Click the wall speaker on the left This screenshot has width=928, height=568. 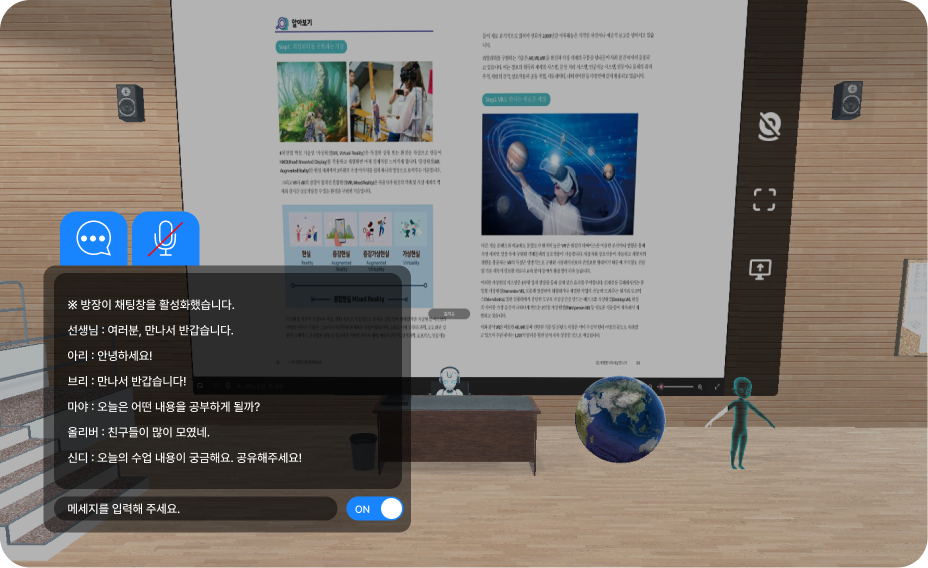(x=132, y=101)
